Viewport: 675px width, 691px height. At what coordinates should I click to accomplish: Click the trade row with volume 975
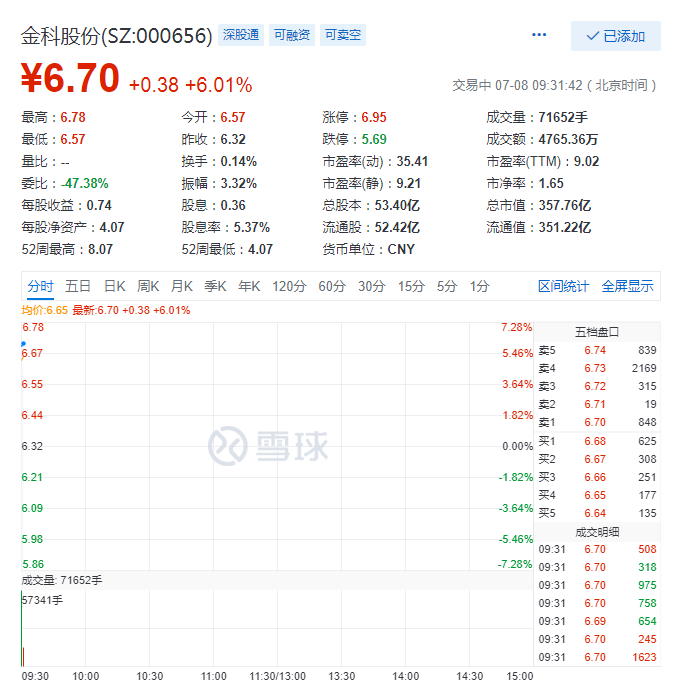[x=597, y=585]
